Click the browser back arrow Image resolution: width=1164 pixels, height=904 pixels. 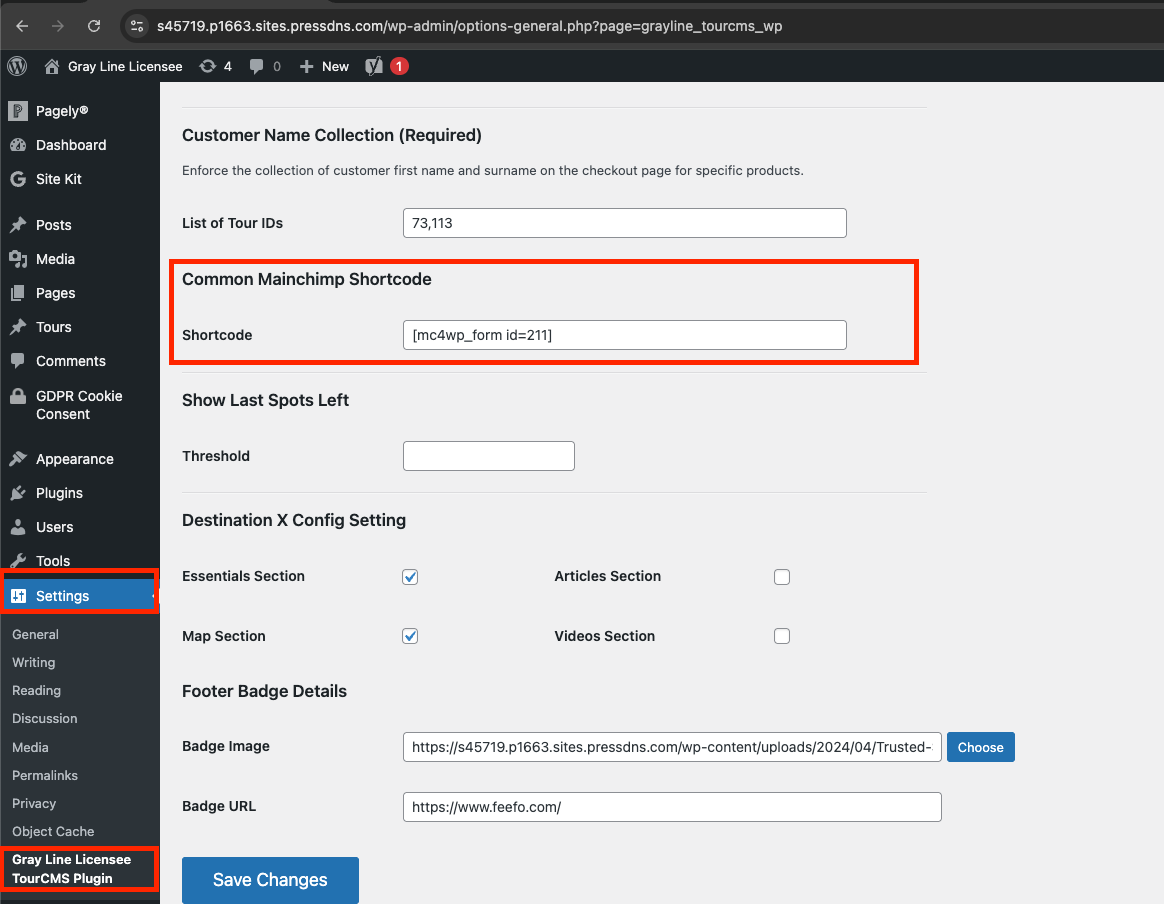pyautogui.click(x=22, y=26)
